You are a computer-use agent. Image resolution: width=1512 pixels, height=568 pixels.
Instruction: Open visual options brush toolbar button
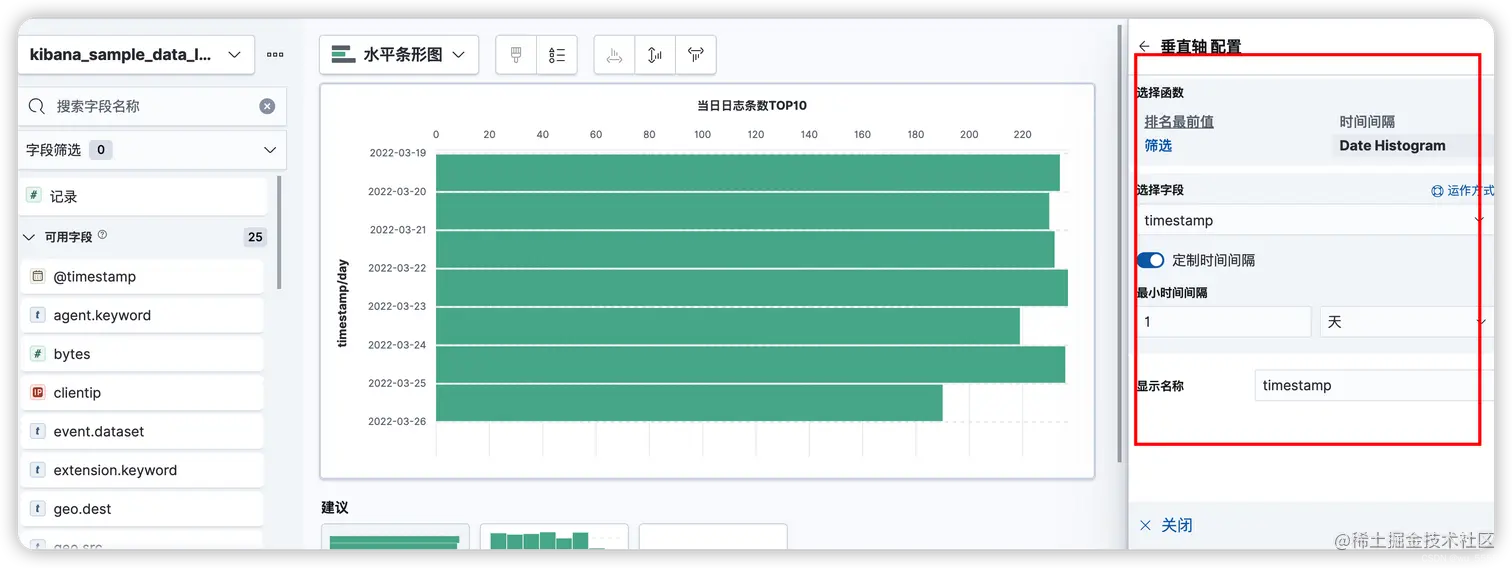coord(516,55)
